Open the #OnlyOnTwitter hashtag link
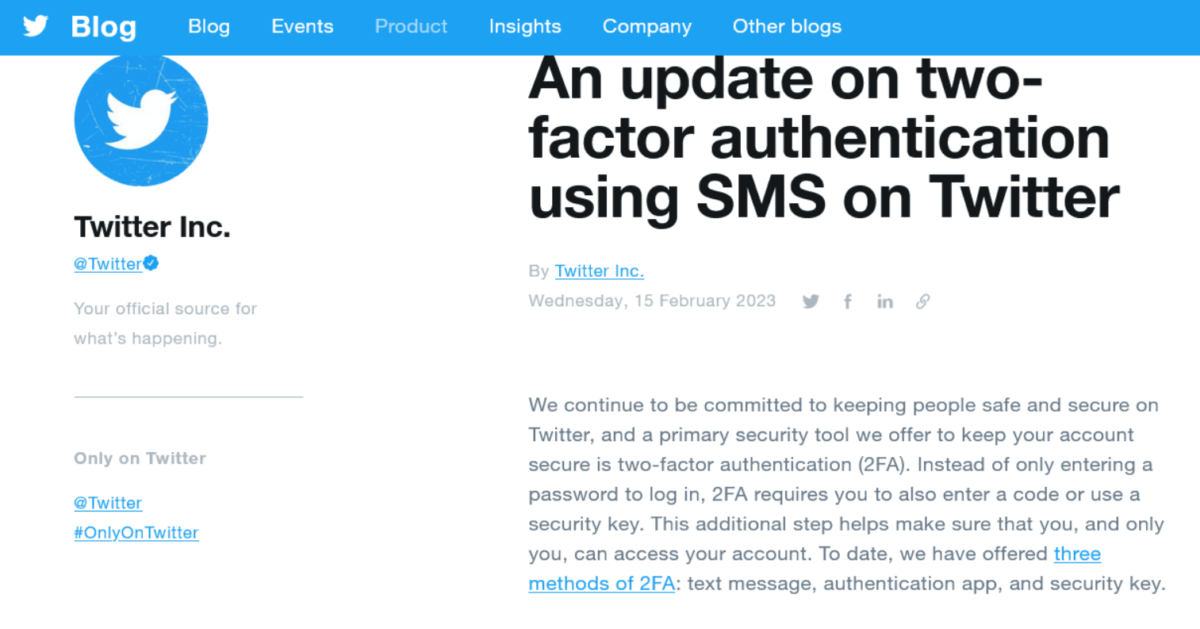The width and height of the screenshot is (1200, 629). click(x=136, y=533)
